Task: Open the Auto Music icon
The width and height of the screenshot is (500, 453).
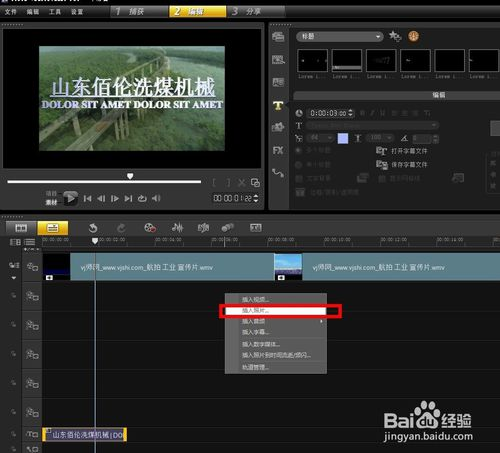Action: 203,228
